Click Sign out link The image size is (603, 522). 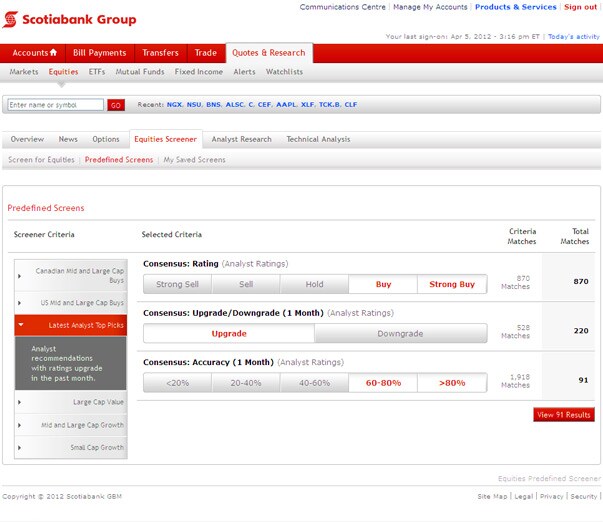[580, 7]
